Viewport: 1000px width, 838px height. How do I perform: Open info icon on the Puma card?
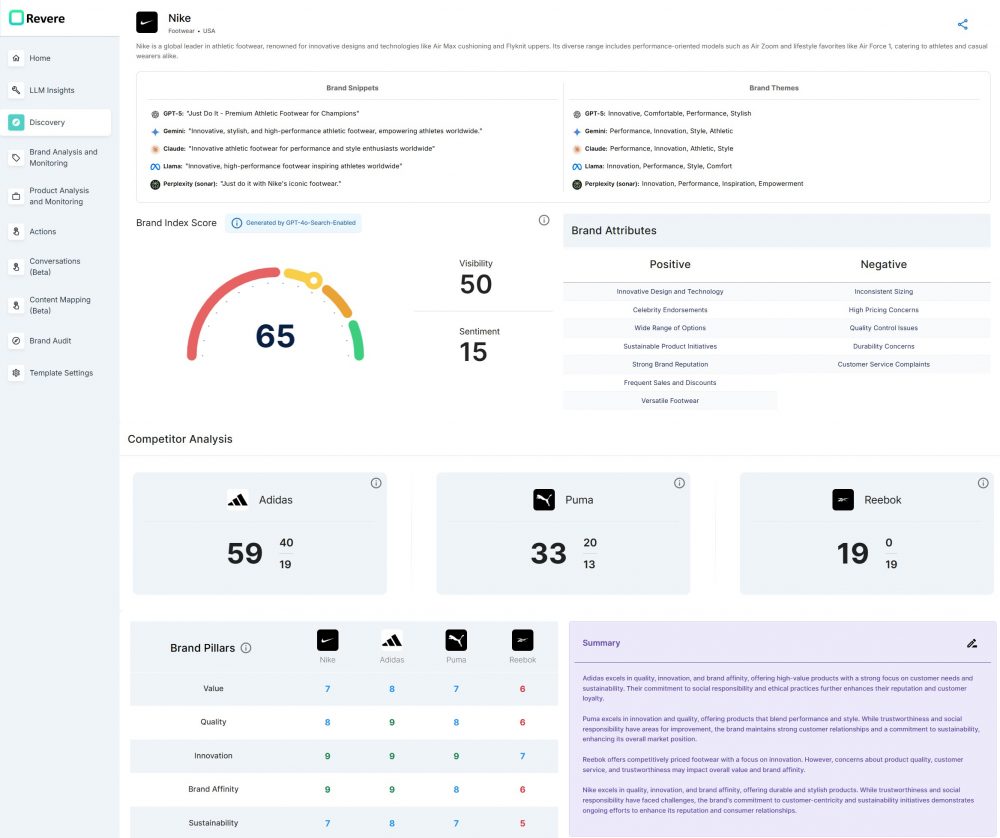(x=679, y=483)
